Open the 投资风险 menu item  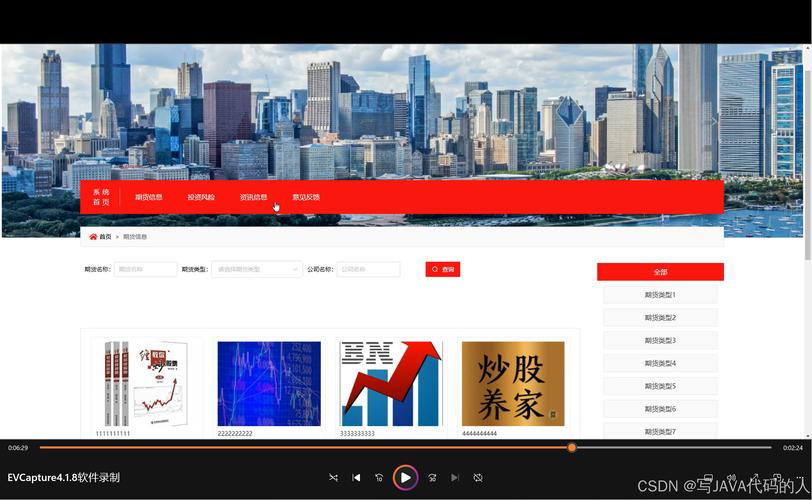click(201, 197)
